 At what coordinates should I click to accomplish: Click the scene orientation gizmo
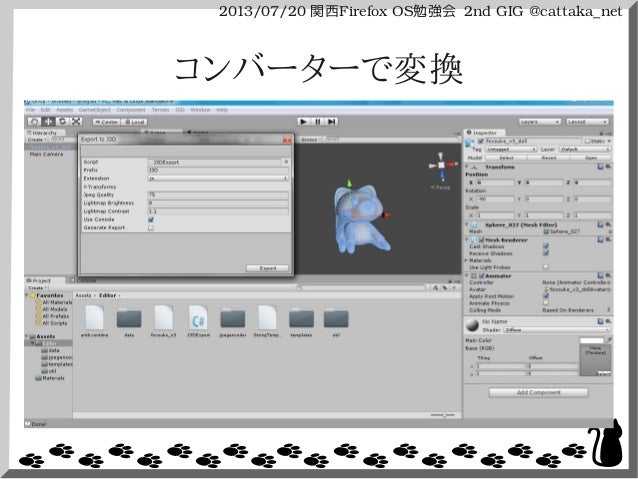coord(442,166)
